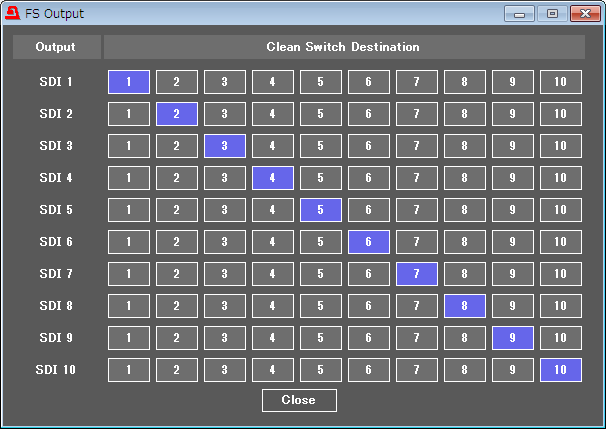Set SDI 3 destination to 8

(x=464, y=146)
